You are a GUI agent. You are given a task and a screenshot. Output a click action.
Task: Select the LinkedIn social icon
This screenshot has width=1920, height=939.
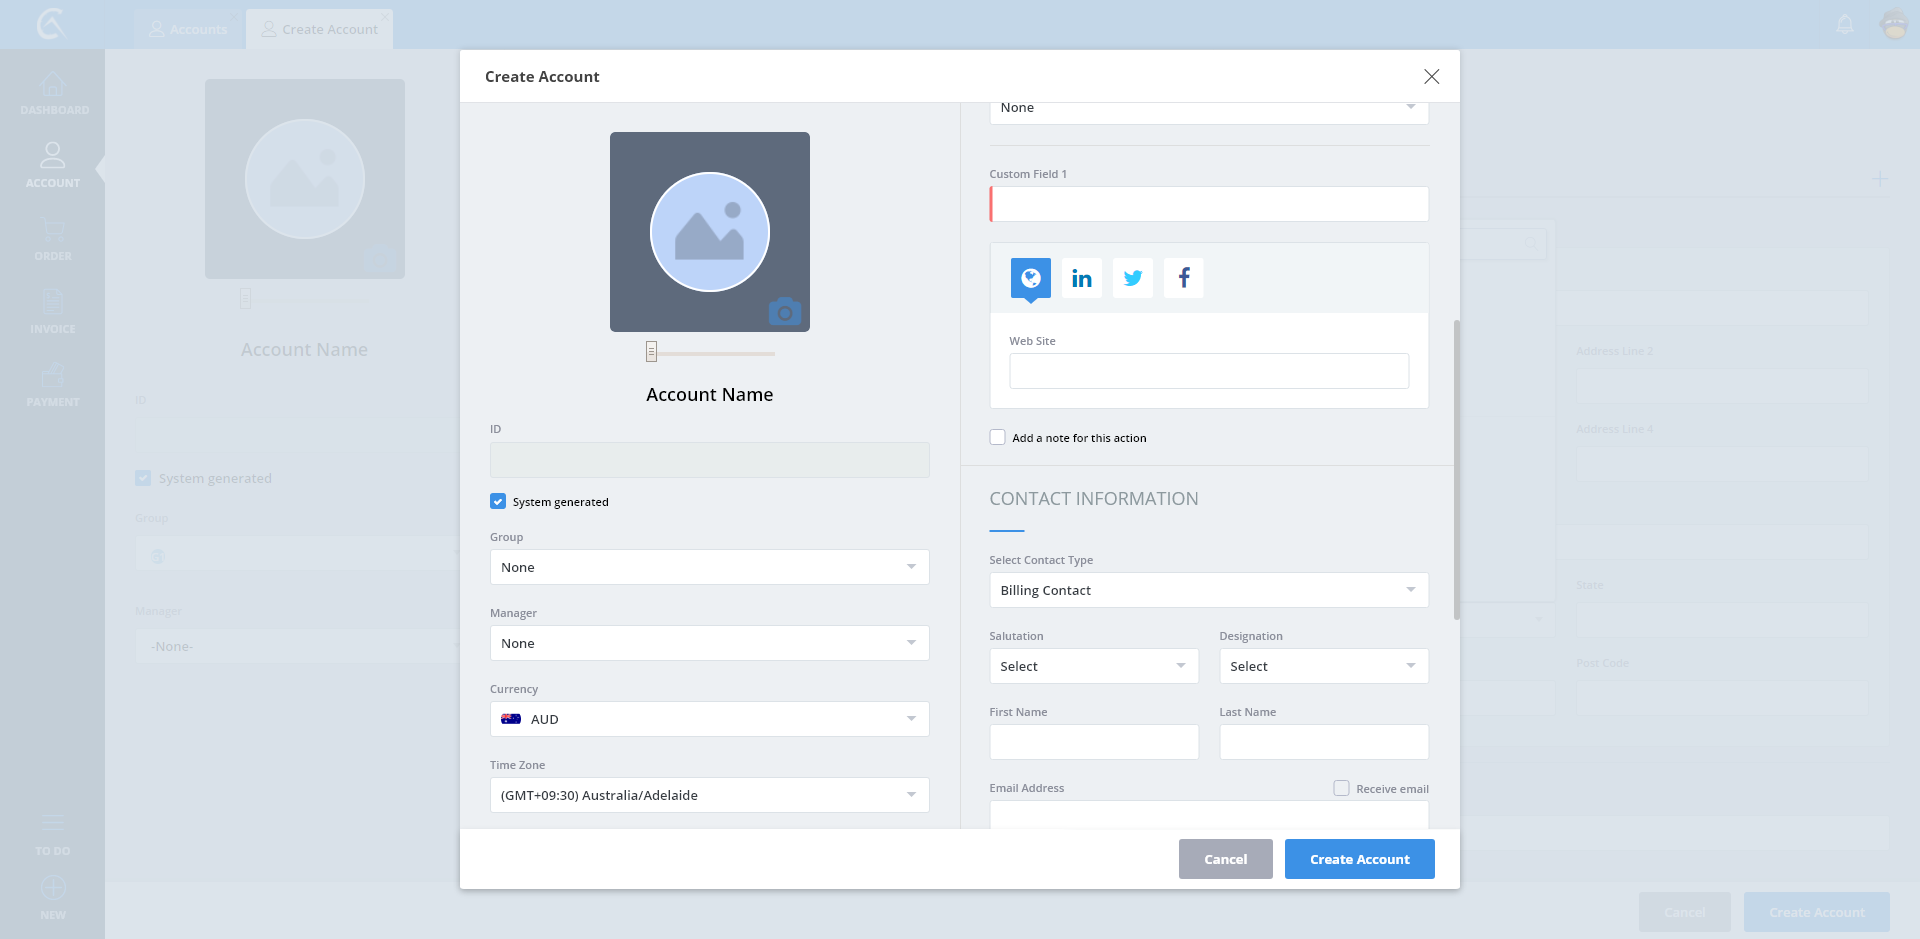pos(1081,278)
